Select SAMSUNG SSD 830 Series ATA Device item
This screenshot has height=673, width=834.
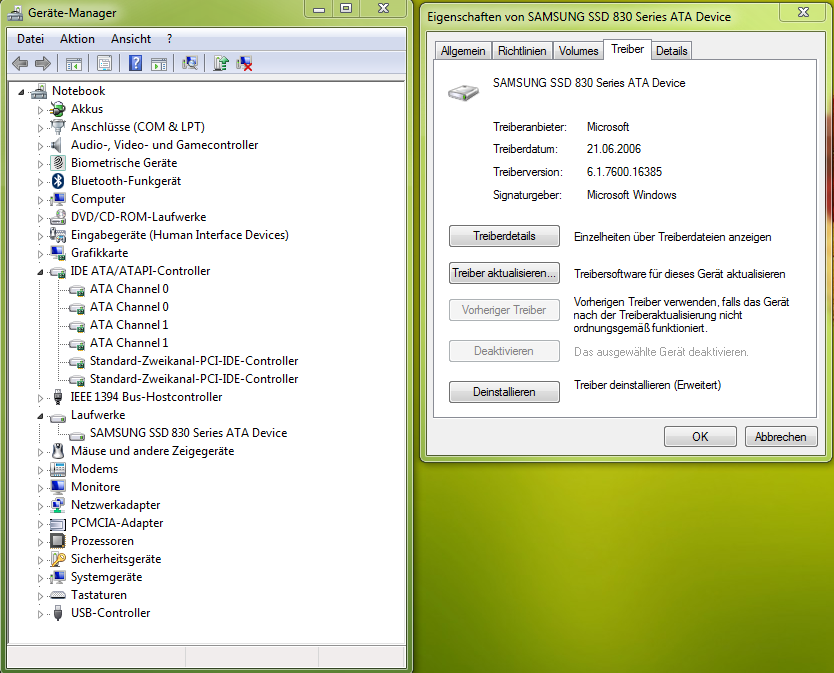[x=188, y=433]
